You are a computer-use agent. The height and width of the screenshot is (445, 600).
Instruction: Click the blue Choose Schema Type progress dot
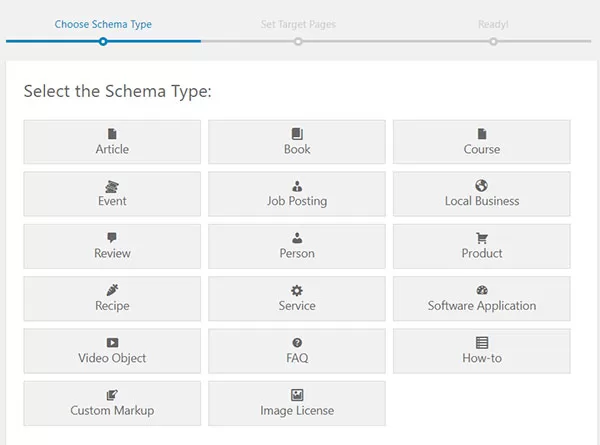(103, 41)
